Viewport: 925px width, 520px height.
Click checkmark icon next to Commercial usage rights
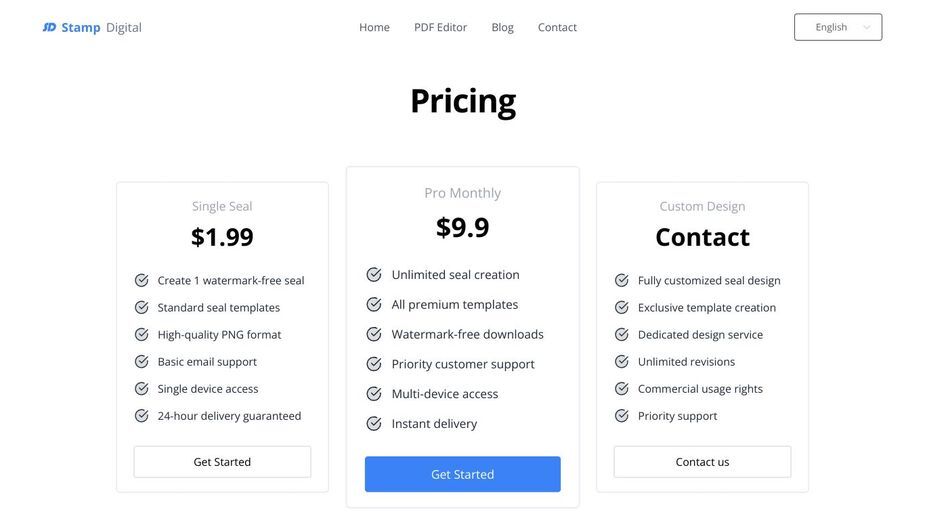622,389
